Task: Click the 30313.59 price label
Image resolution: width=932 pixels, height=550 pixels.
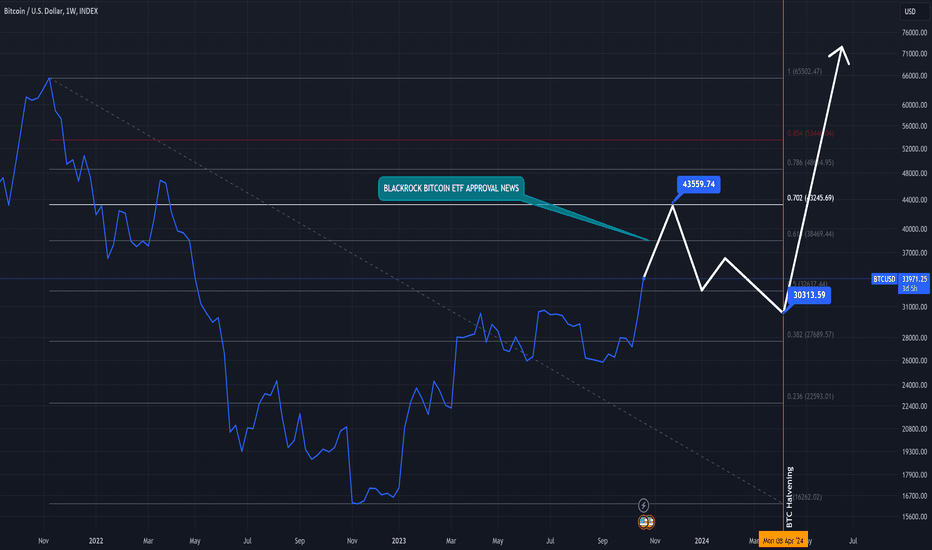Action: 809,295
